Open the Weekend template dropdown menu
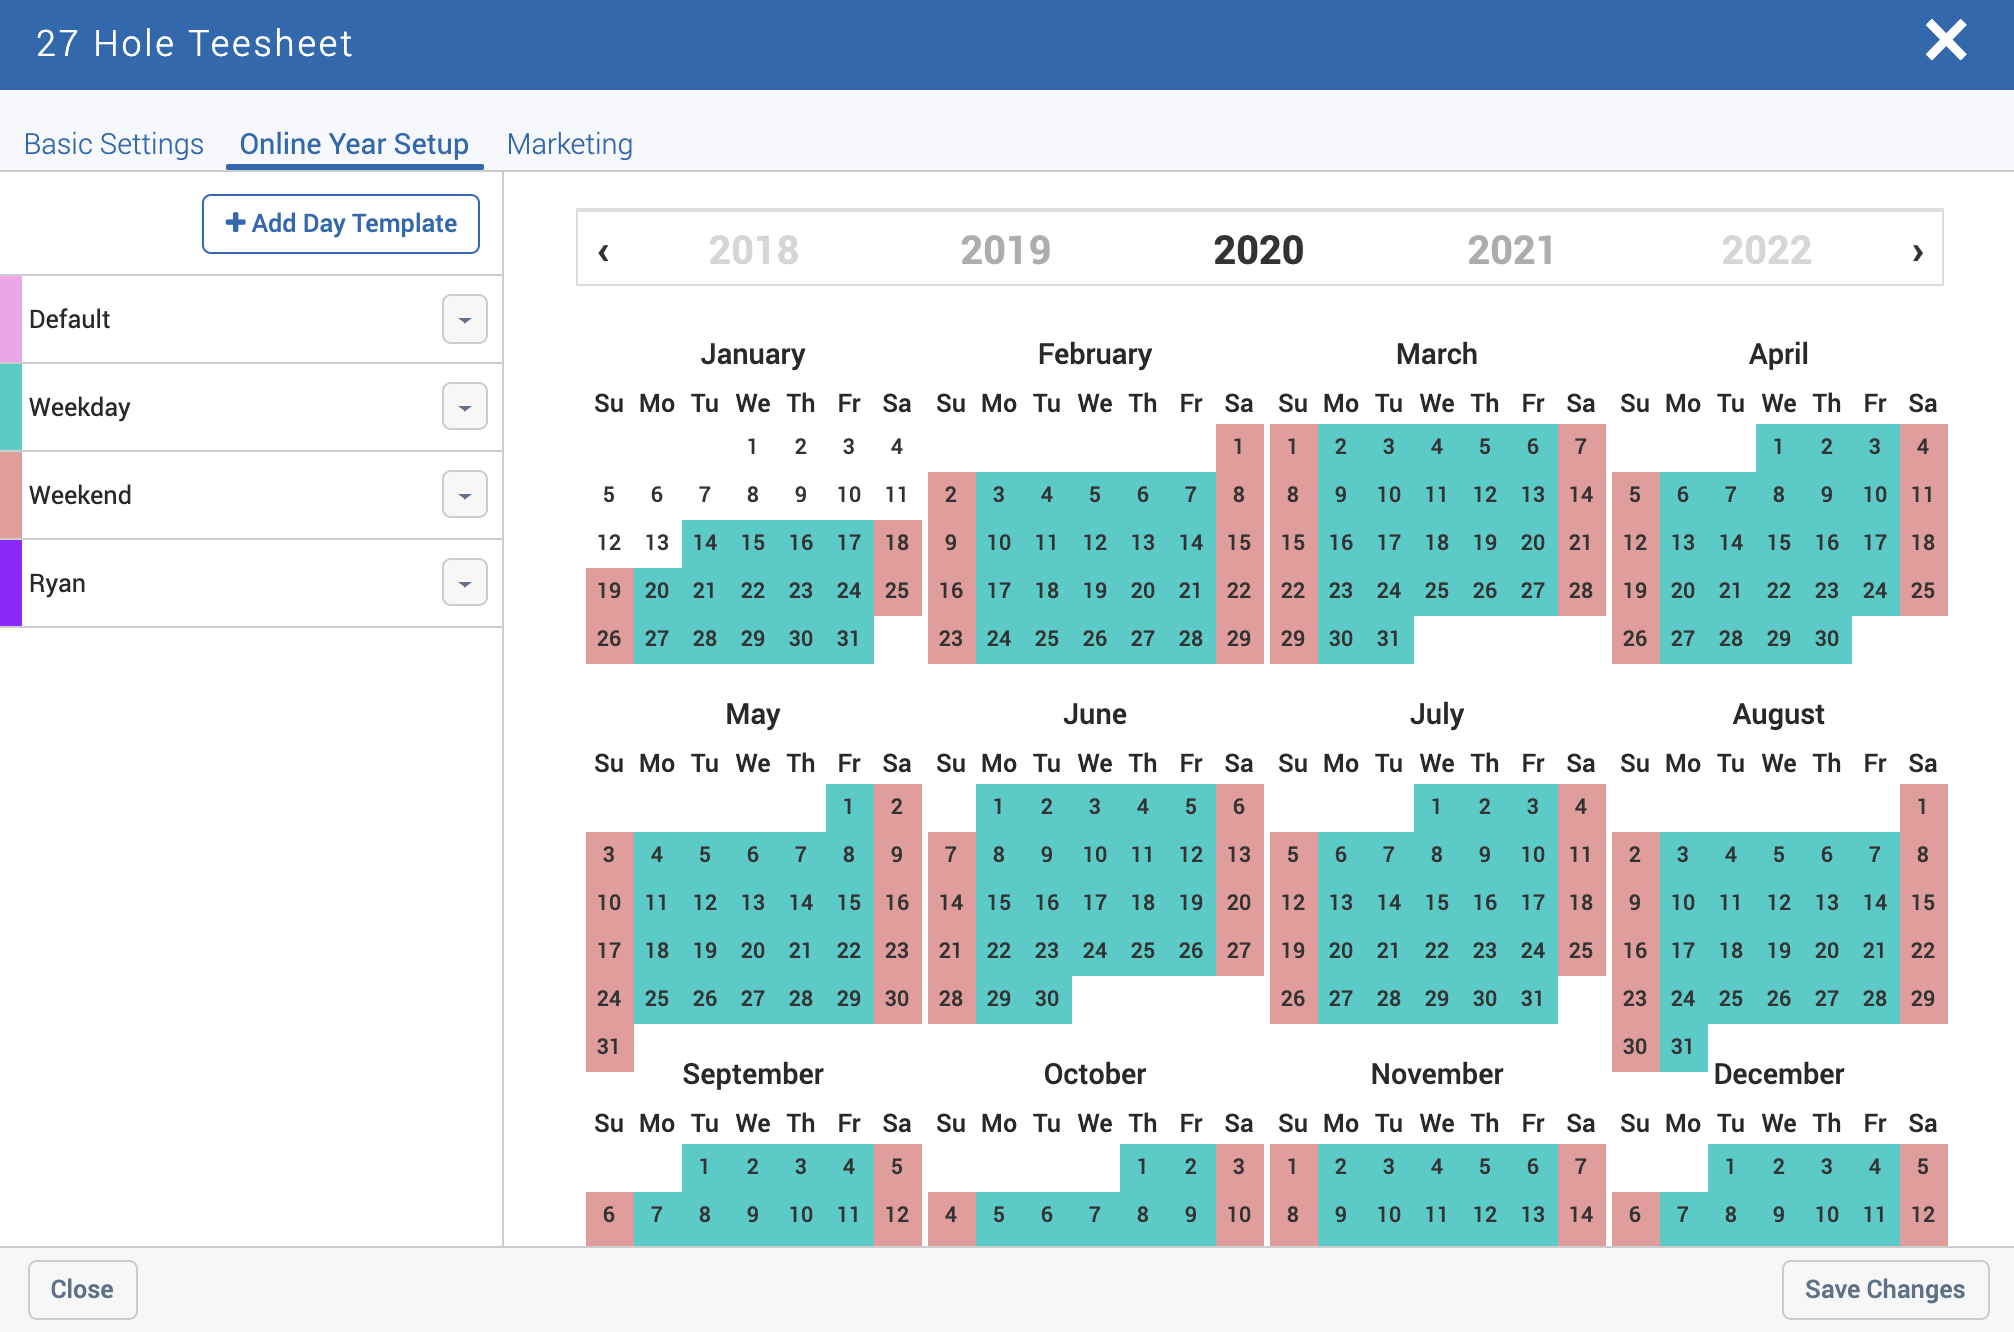The image size is (2014, 1332). click(x=464, y=495)
